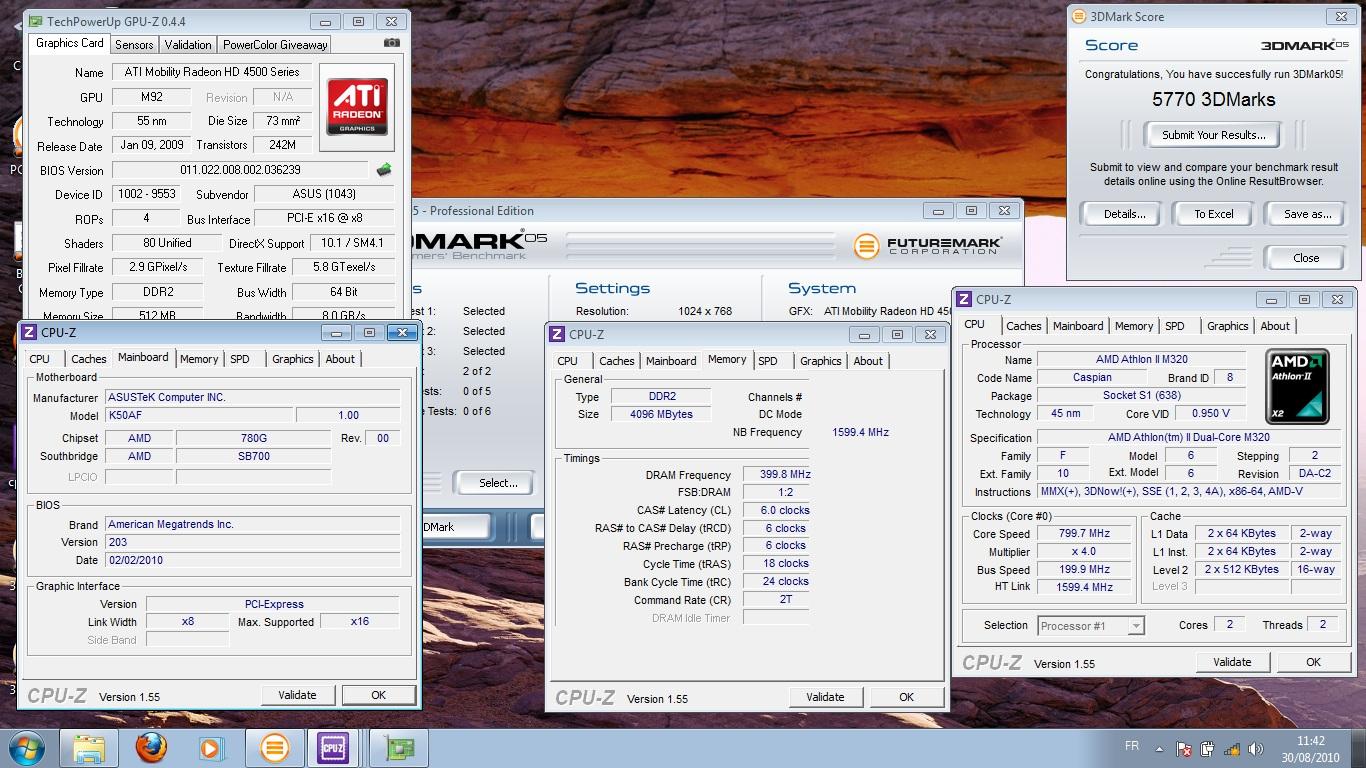
Task: Open Windows Media Player taskbar icon
Action: [x=211, y=748]
